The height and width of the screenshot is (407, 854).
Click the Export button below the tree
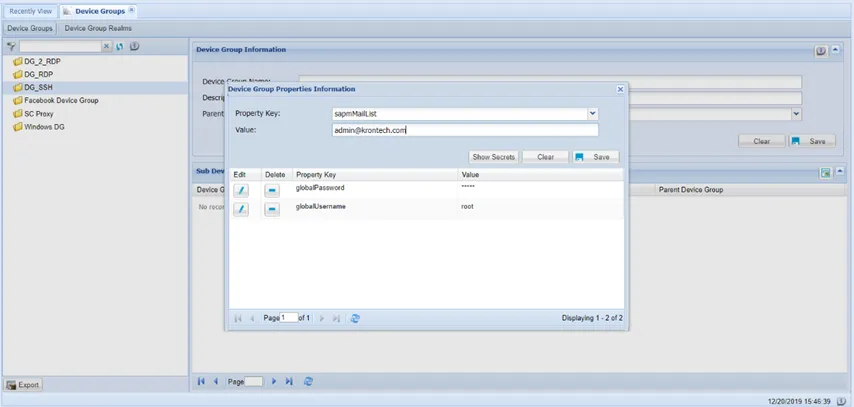click(23, 385)
